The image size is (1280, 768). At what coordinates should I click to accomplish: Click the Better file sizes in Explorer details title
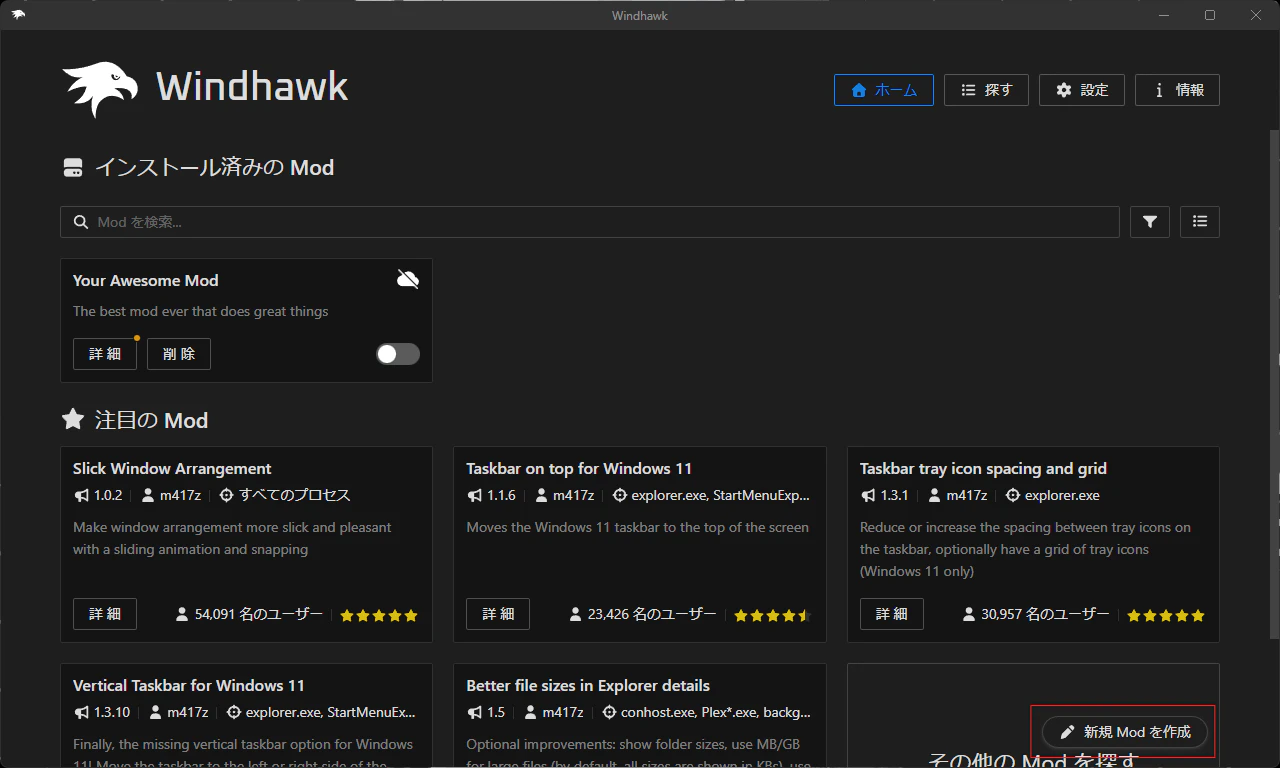(588, 686)
